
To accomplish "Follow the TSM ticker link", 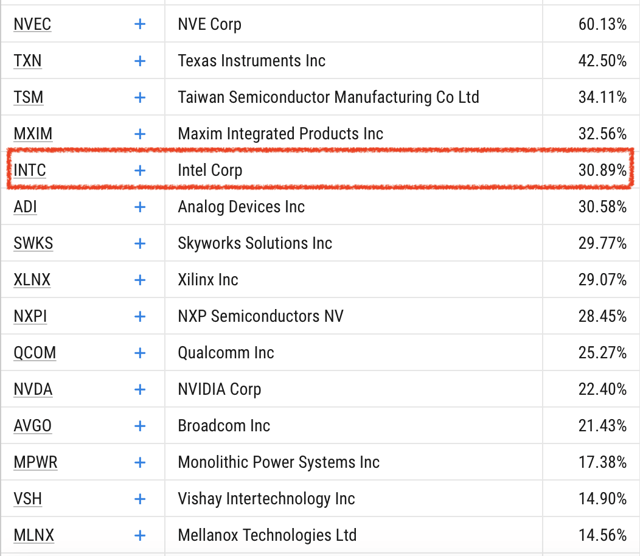I will tap(28, 97).
